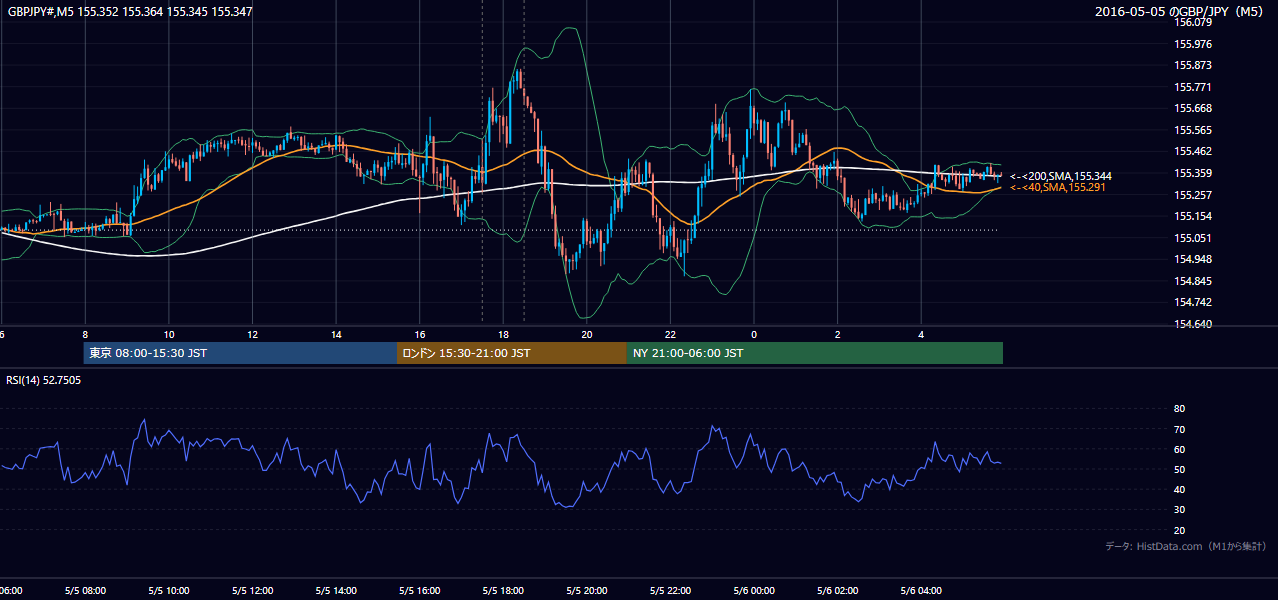The width and height of the screenshot is (1278, 600).
Task: Click RSI scale level 60
Action: tap(1179, 449)
